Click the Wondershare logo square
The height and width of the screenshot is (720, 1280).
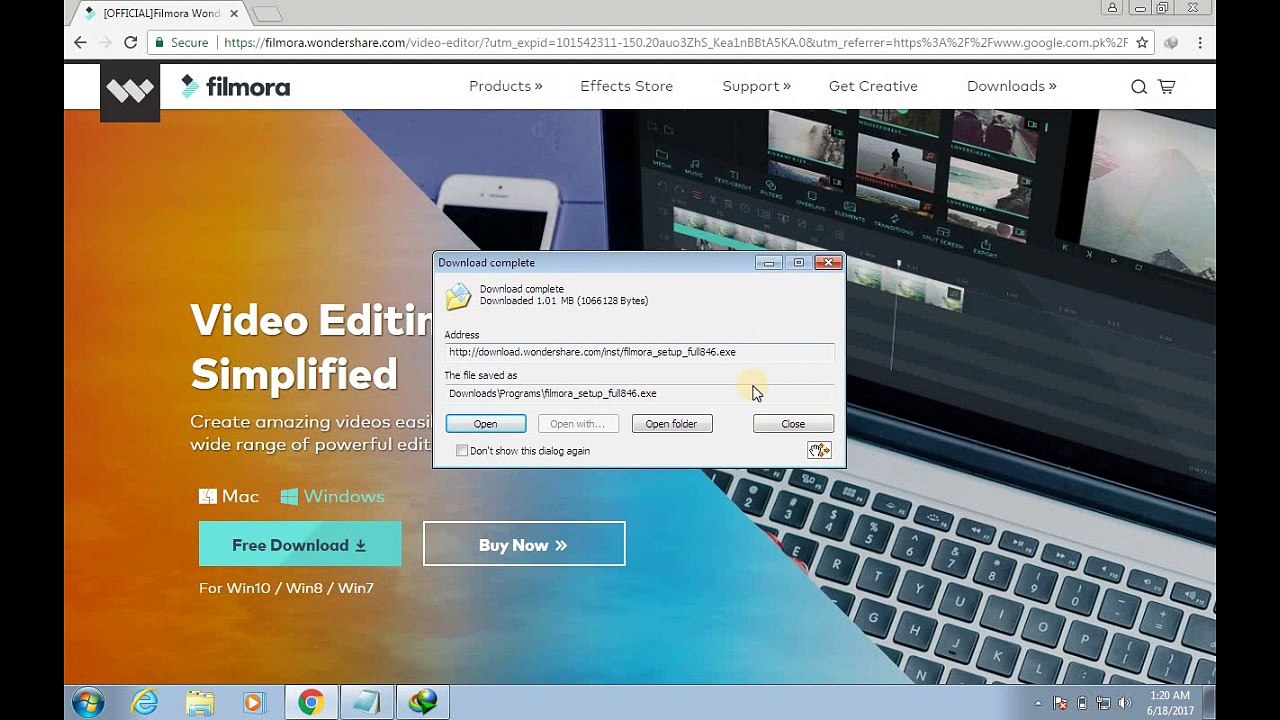130,92
